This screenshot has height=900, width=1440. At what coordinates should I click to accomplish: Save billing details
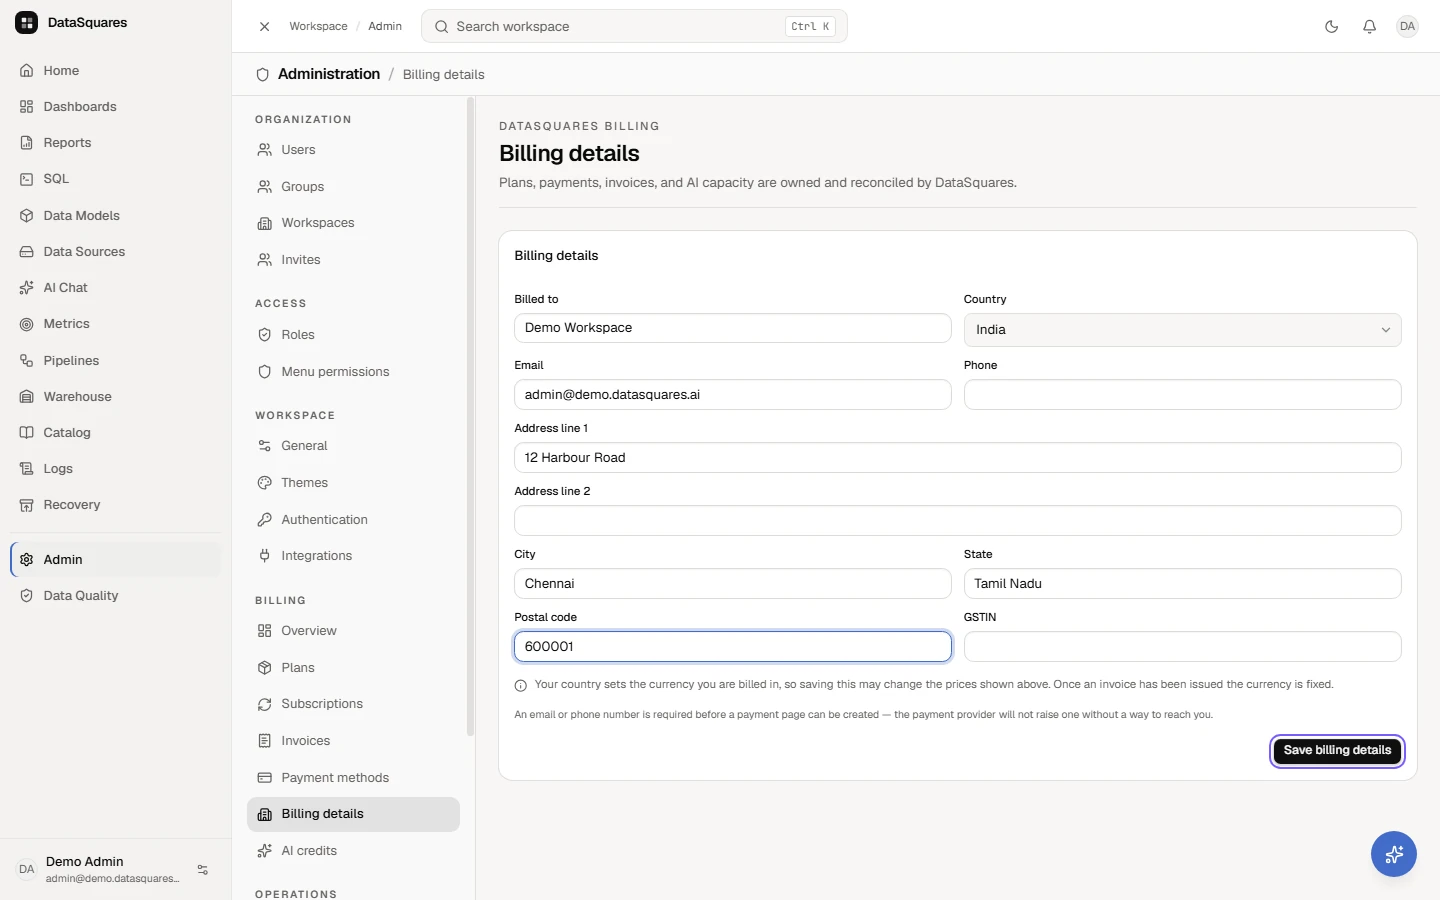tap(1337, 751)
